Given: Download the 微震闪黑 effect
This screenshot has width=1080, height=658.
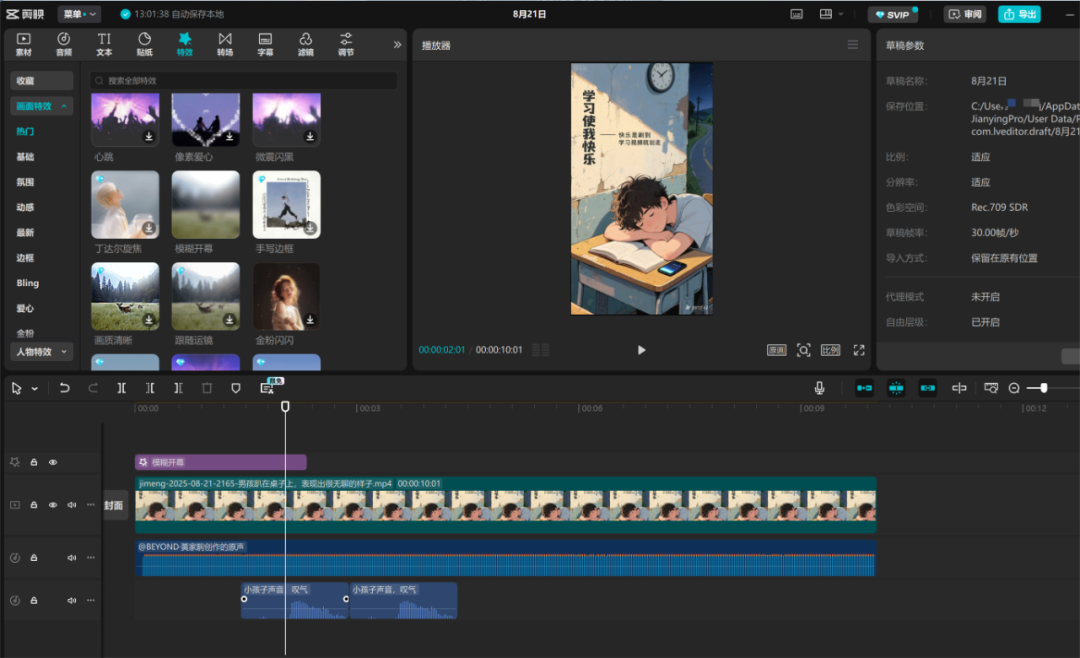Looking at the screenshot, I should click(310, 136).
